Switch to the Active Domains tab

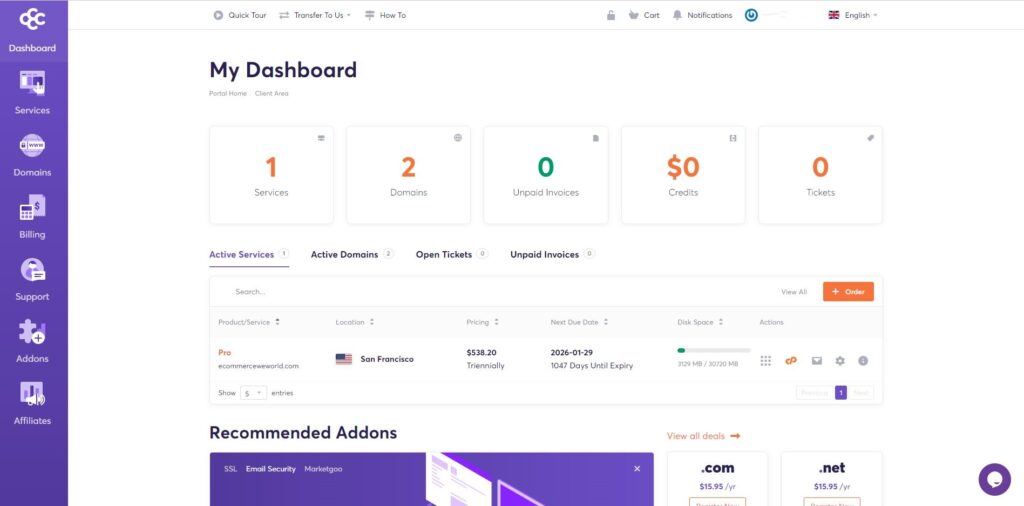pyautogui.click(x=344, y=255)
